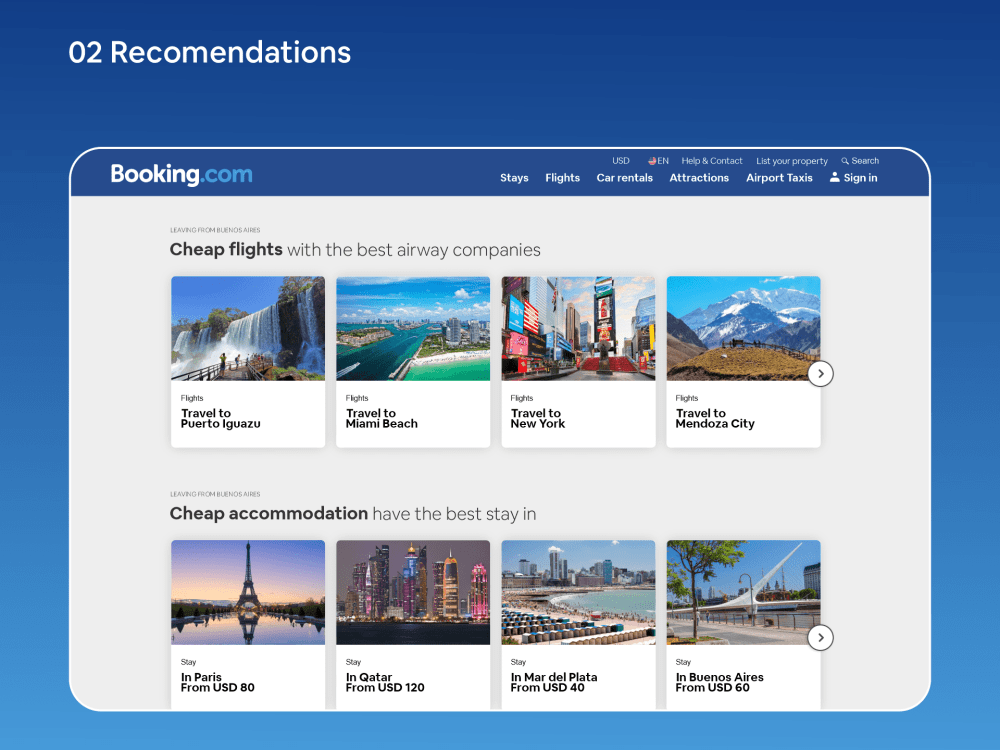
Task: Click "Travel to New York" title
Action: [538, 418]
